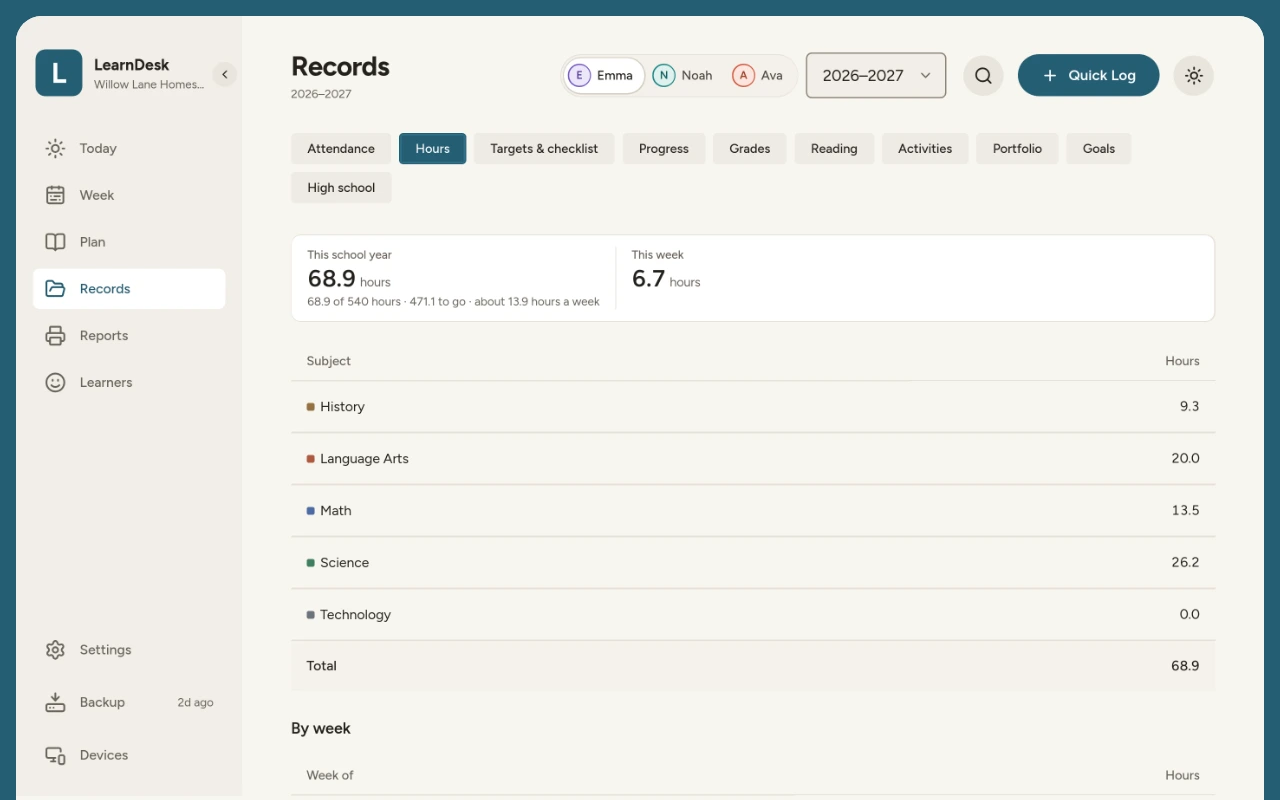Open the Attendance tab
Image resolution: width=1280 pixels, height=800 pixels.
tap(341, 149)
